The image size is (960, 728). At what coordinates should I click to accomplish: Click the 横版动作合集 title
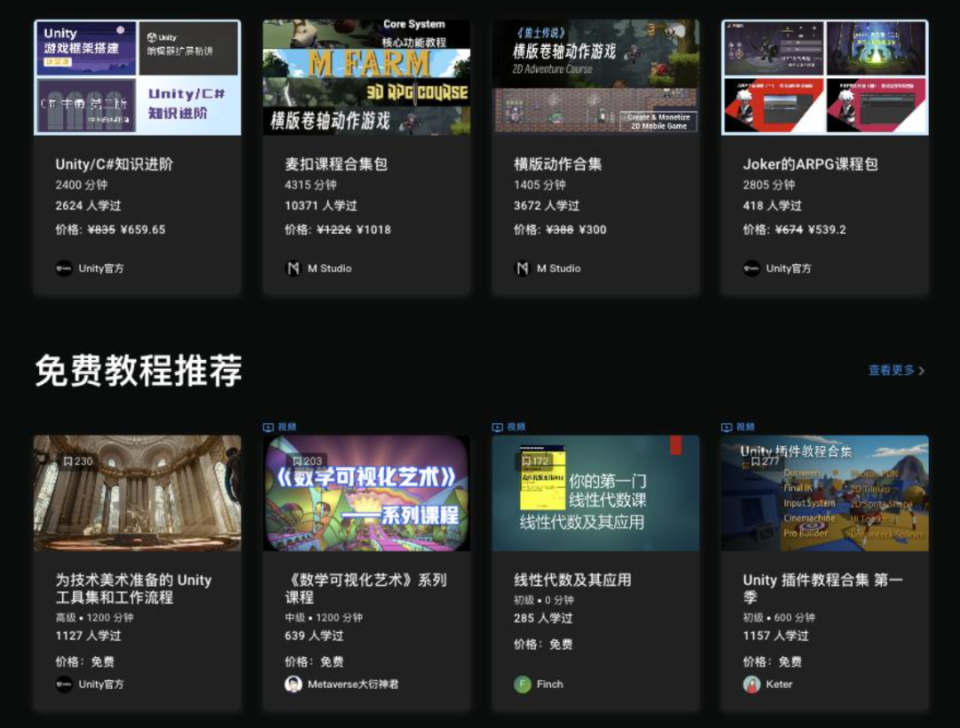[557, 164]
